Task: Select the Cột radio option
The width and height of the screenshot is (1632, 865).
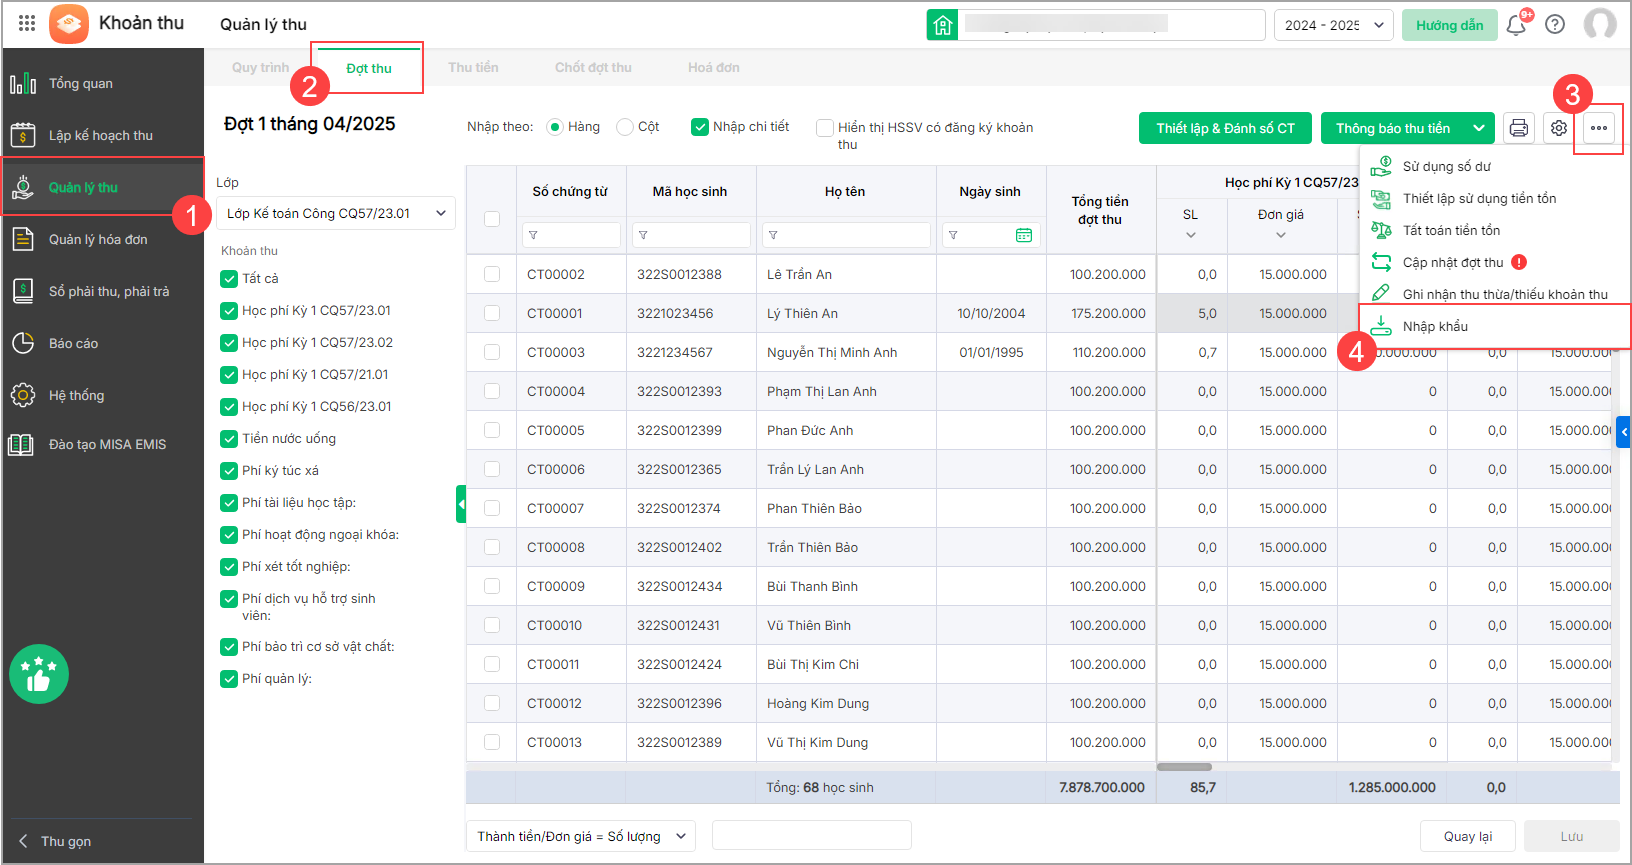Action: click(625, 127)
